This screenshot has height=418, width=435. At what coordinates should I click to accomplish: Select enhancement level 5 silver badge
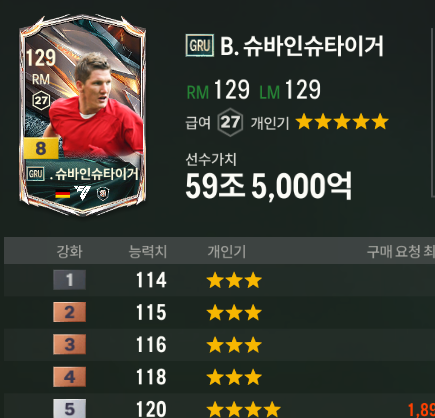[x=69, y=409]
